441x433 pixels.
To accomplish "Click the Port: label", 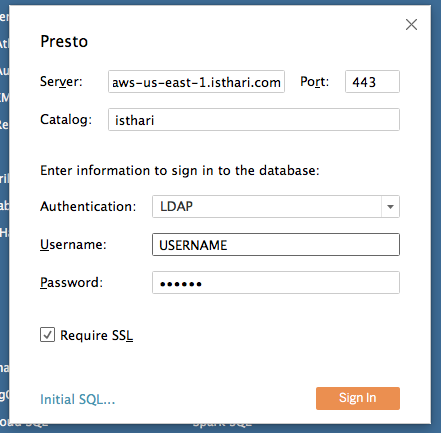I will tap(314, 82).
